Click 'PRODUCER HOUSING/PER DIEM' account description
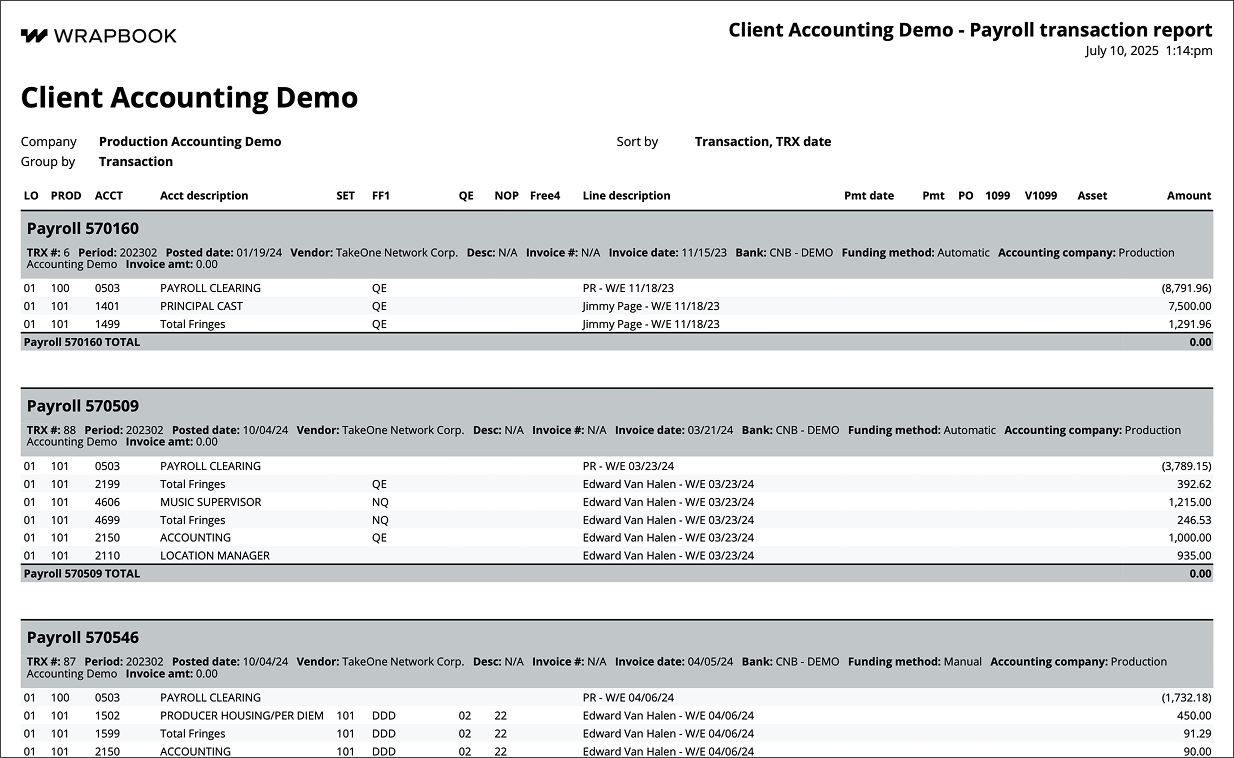 (242, 716)
